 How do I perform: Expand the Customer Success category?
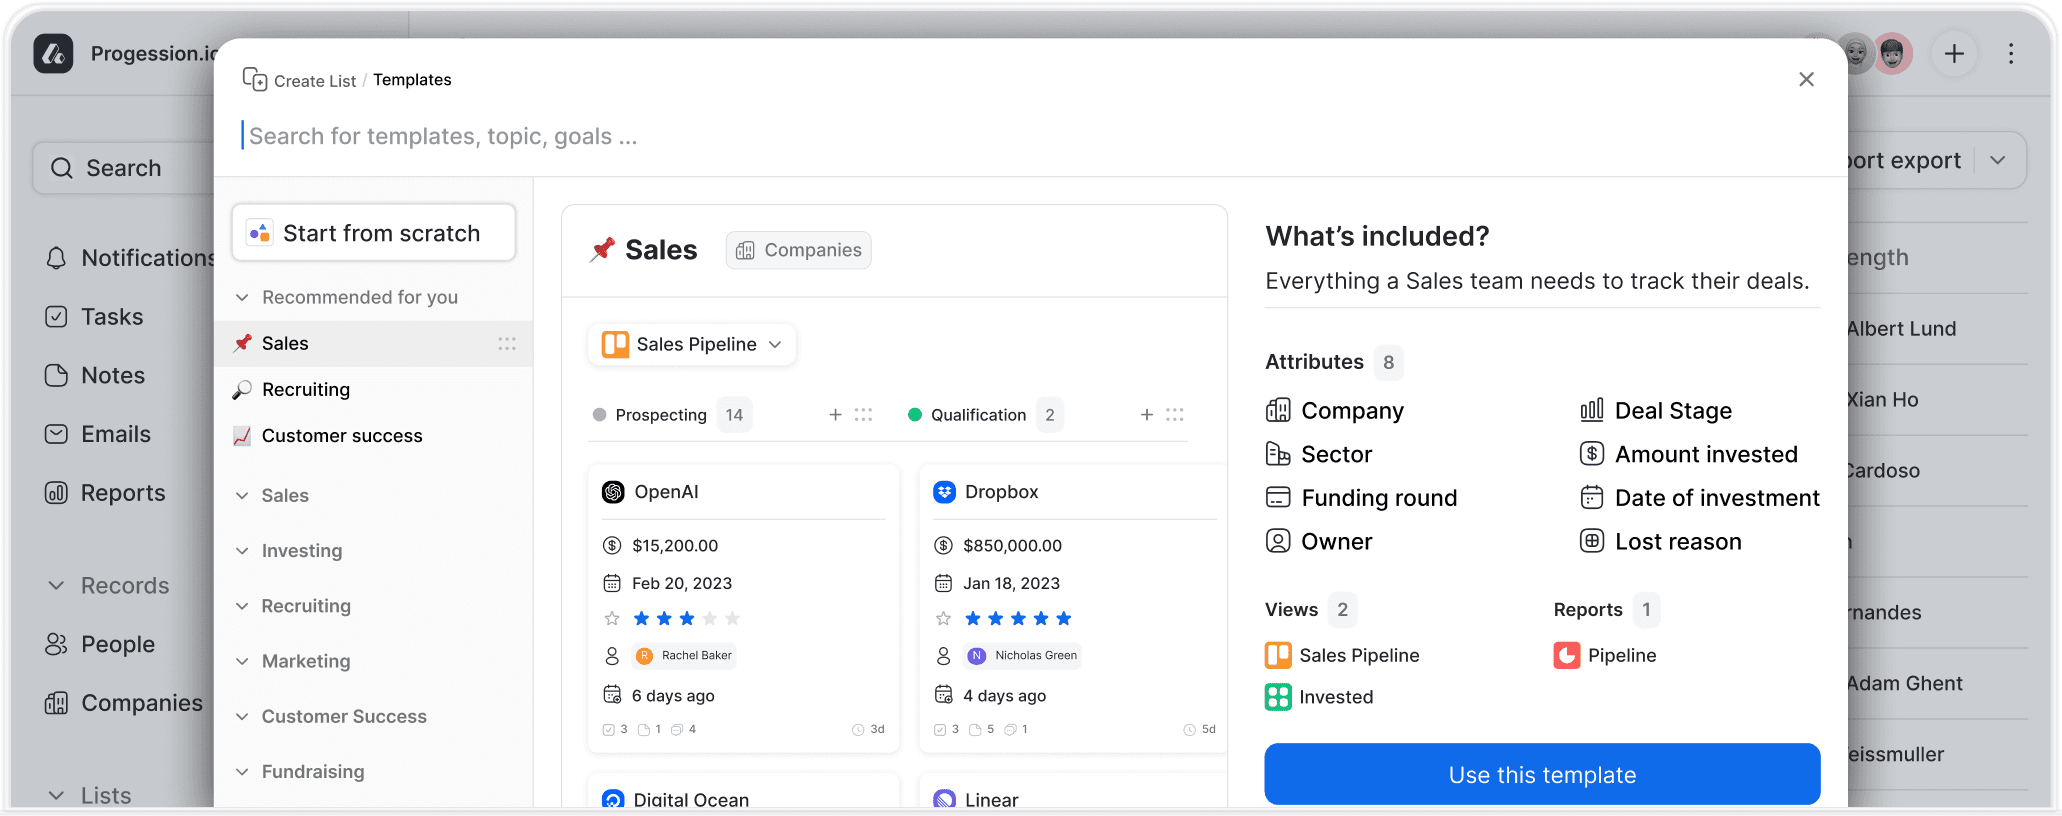coord(242,717)
